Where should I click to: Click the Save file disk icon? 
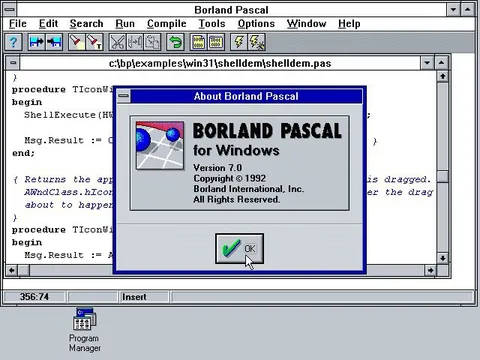pyautogui.click(x=54, y=42)
